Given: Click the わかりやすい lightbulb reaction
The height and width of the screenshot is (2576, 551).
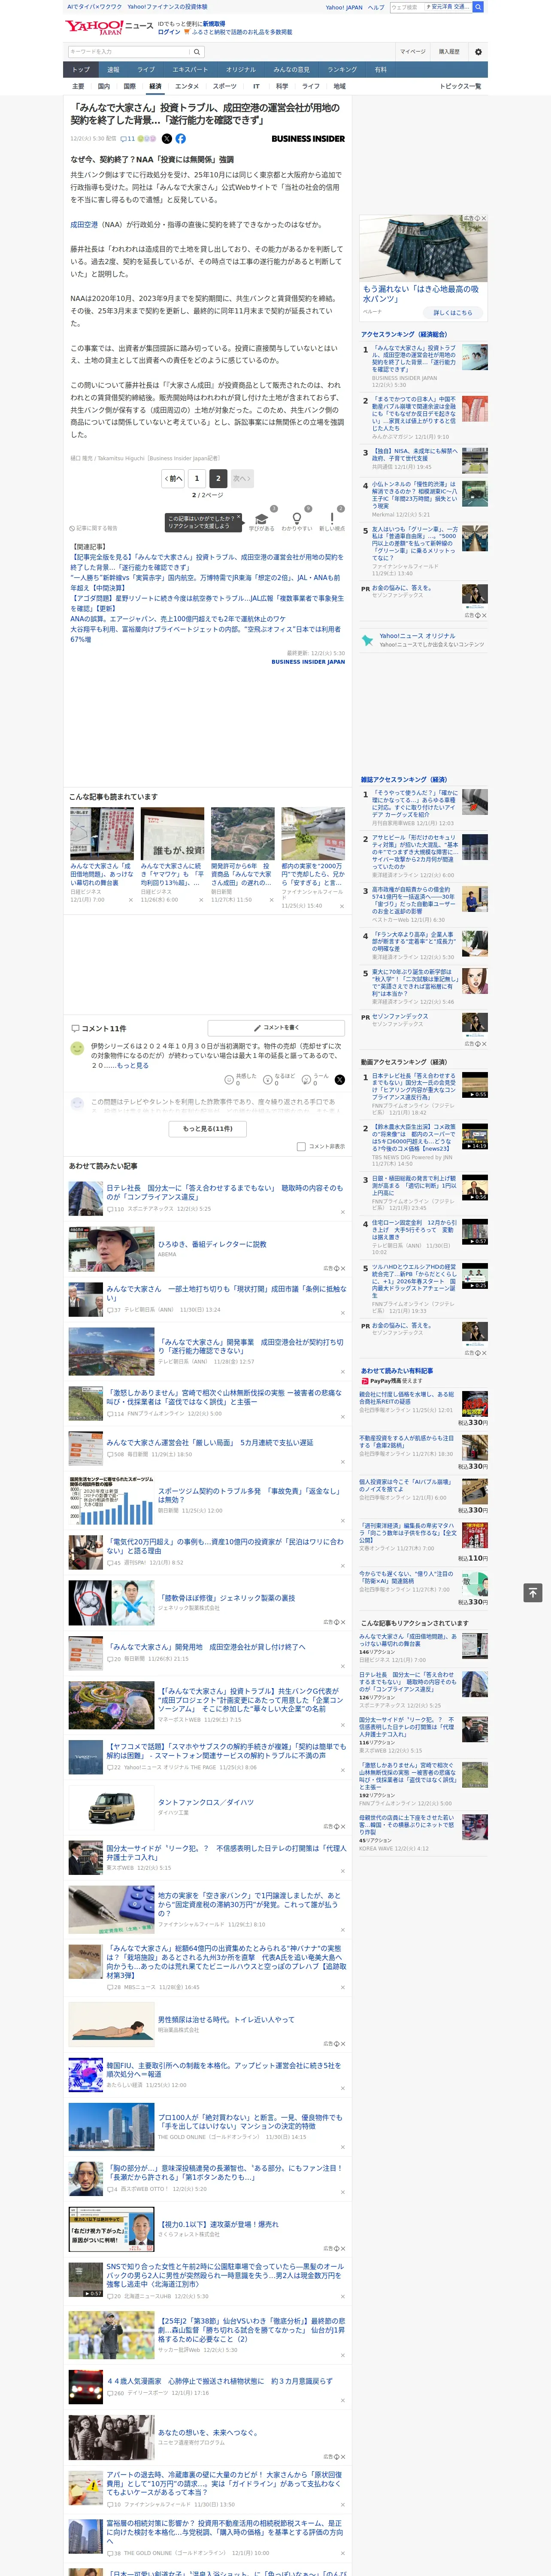Looking at the screenshot, I should point(296,519).
